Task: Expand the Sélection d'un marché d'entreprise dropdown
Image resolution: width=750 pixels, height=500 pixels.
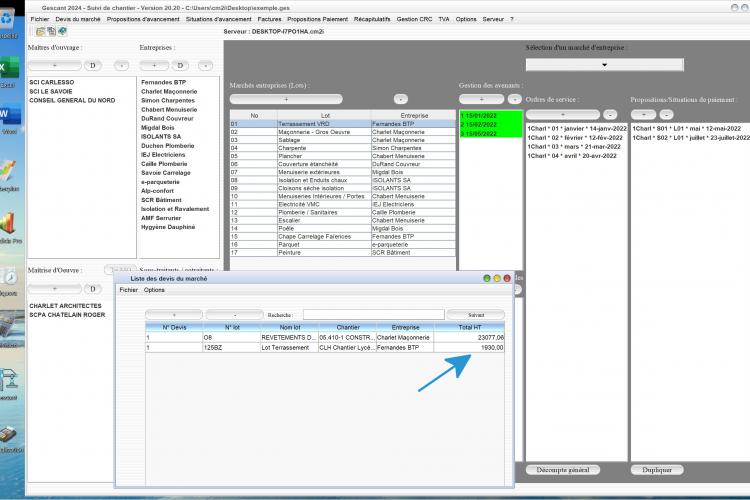Action: click(605, 65)
